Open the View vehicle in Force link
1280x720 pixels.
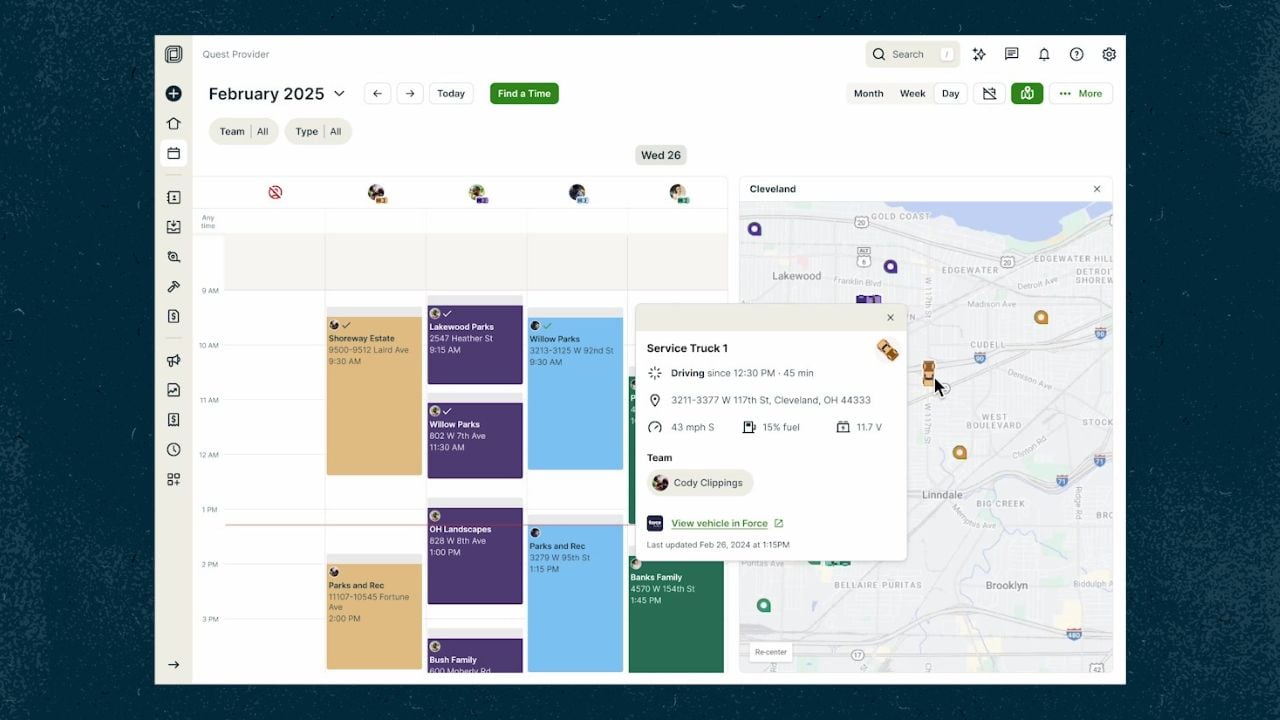pos(727,523)
